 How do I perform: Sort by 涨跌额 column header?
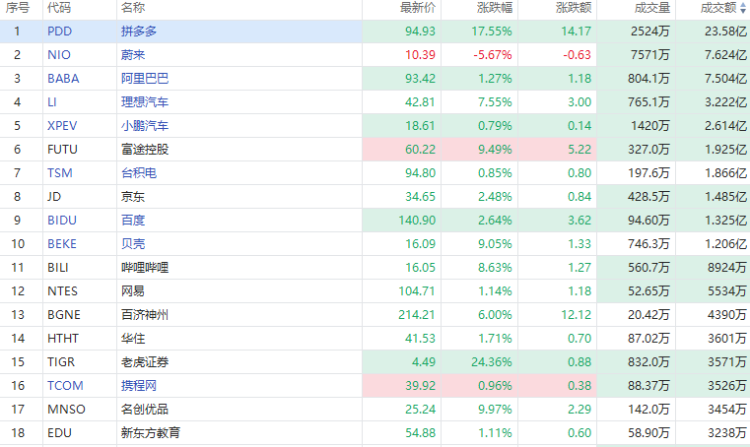[574, 8]
